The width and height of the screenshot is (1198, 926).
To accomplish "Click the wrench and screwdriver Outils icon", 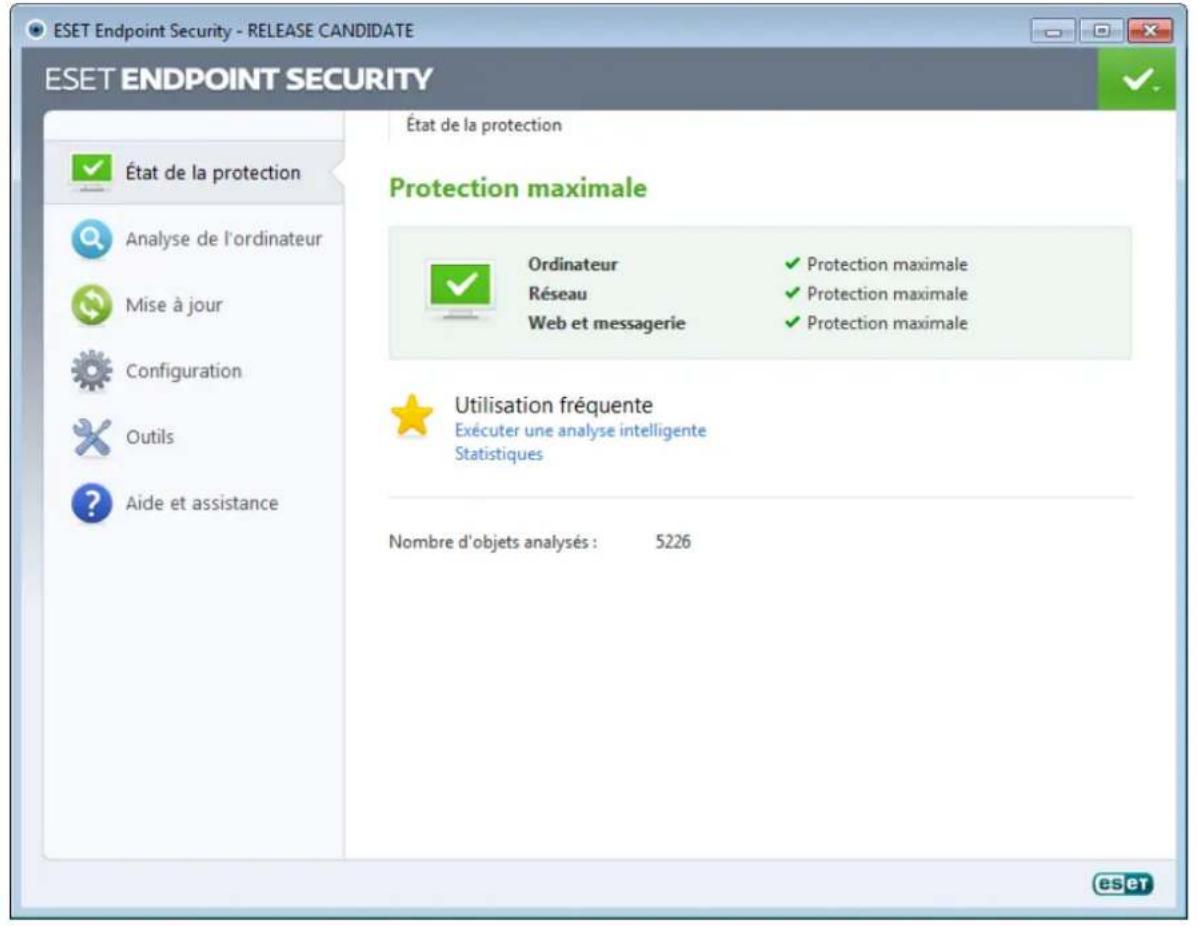I will [91, 437].
